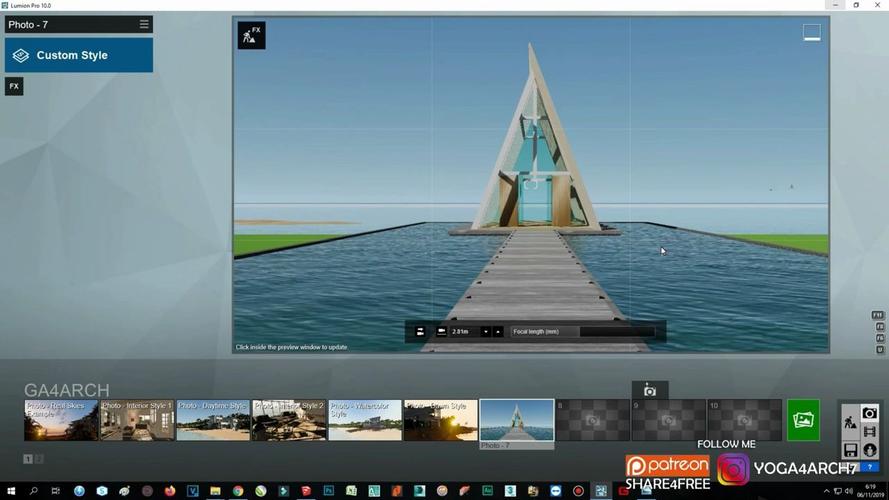Open Build with FX icon in preview
This screenshot has width=889, height=500.
(x=251, y=36)
